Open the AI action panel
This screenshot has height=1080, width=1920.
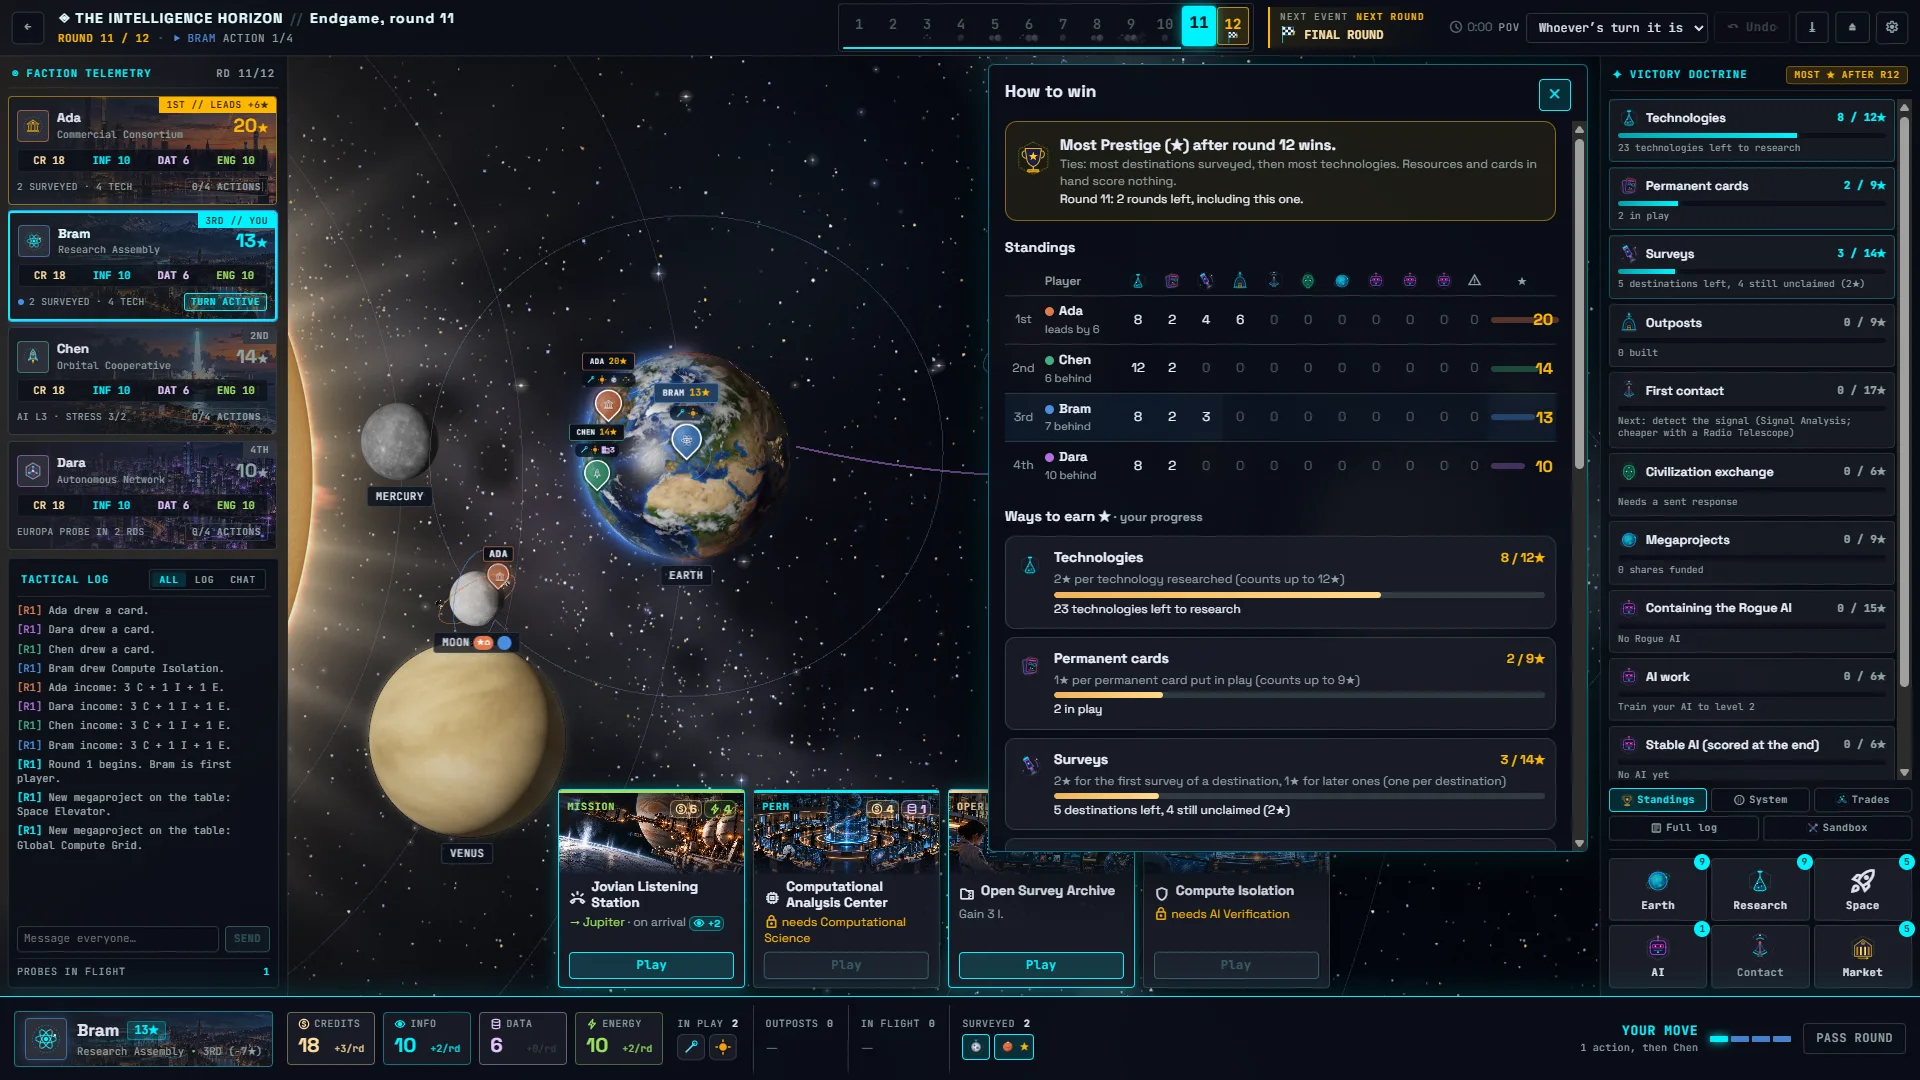pyautogui.click(x=1657, y=956)
